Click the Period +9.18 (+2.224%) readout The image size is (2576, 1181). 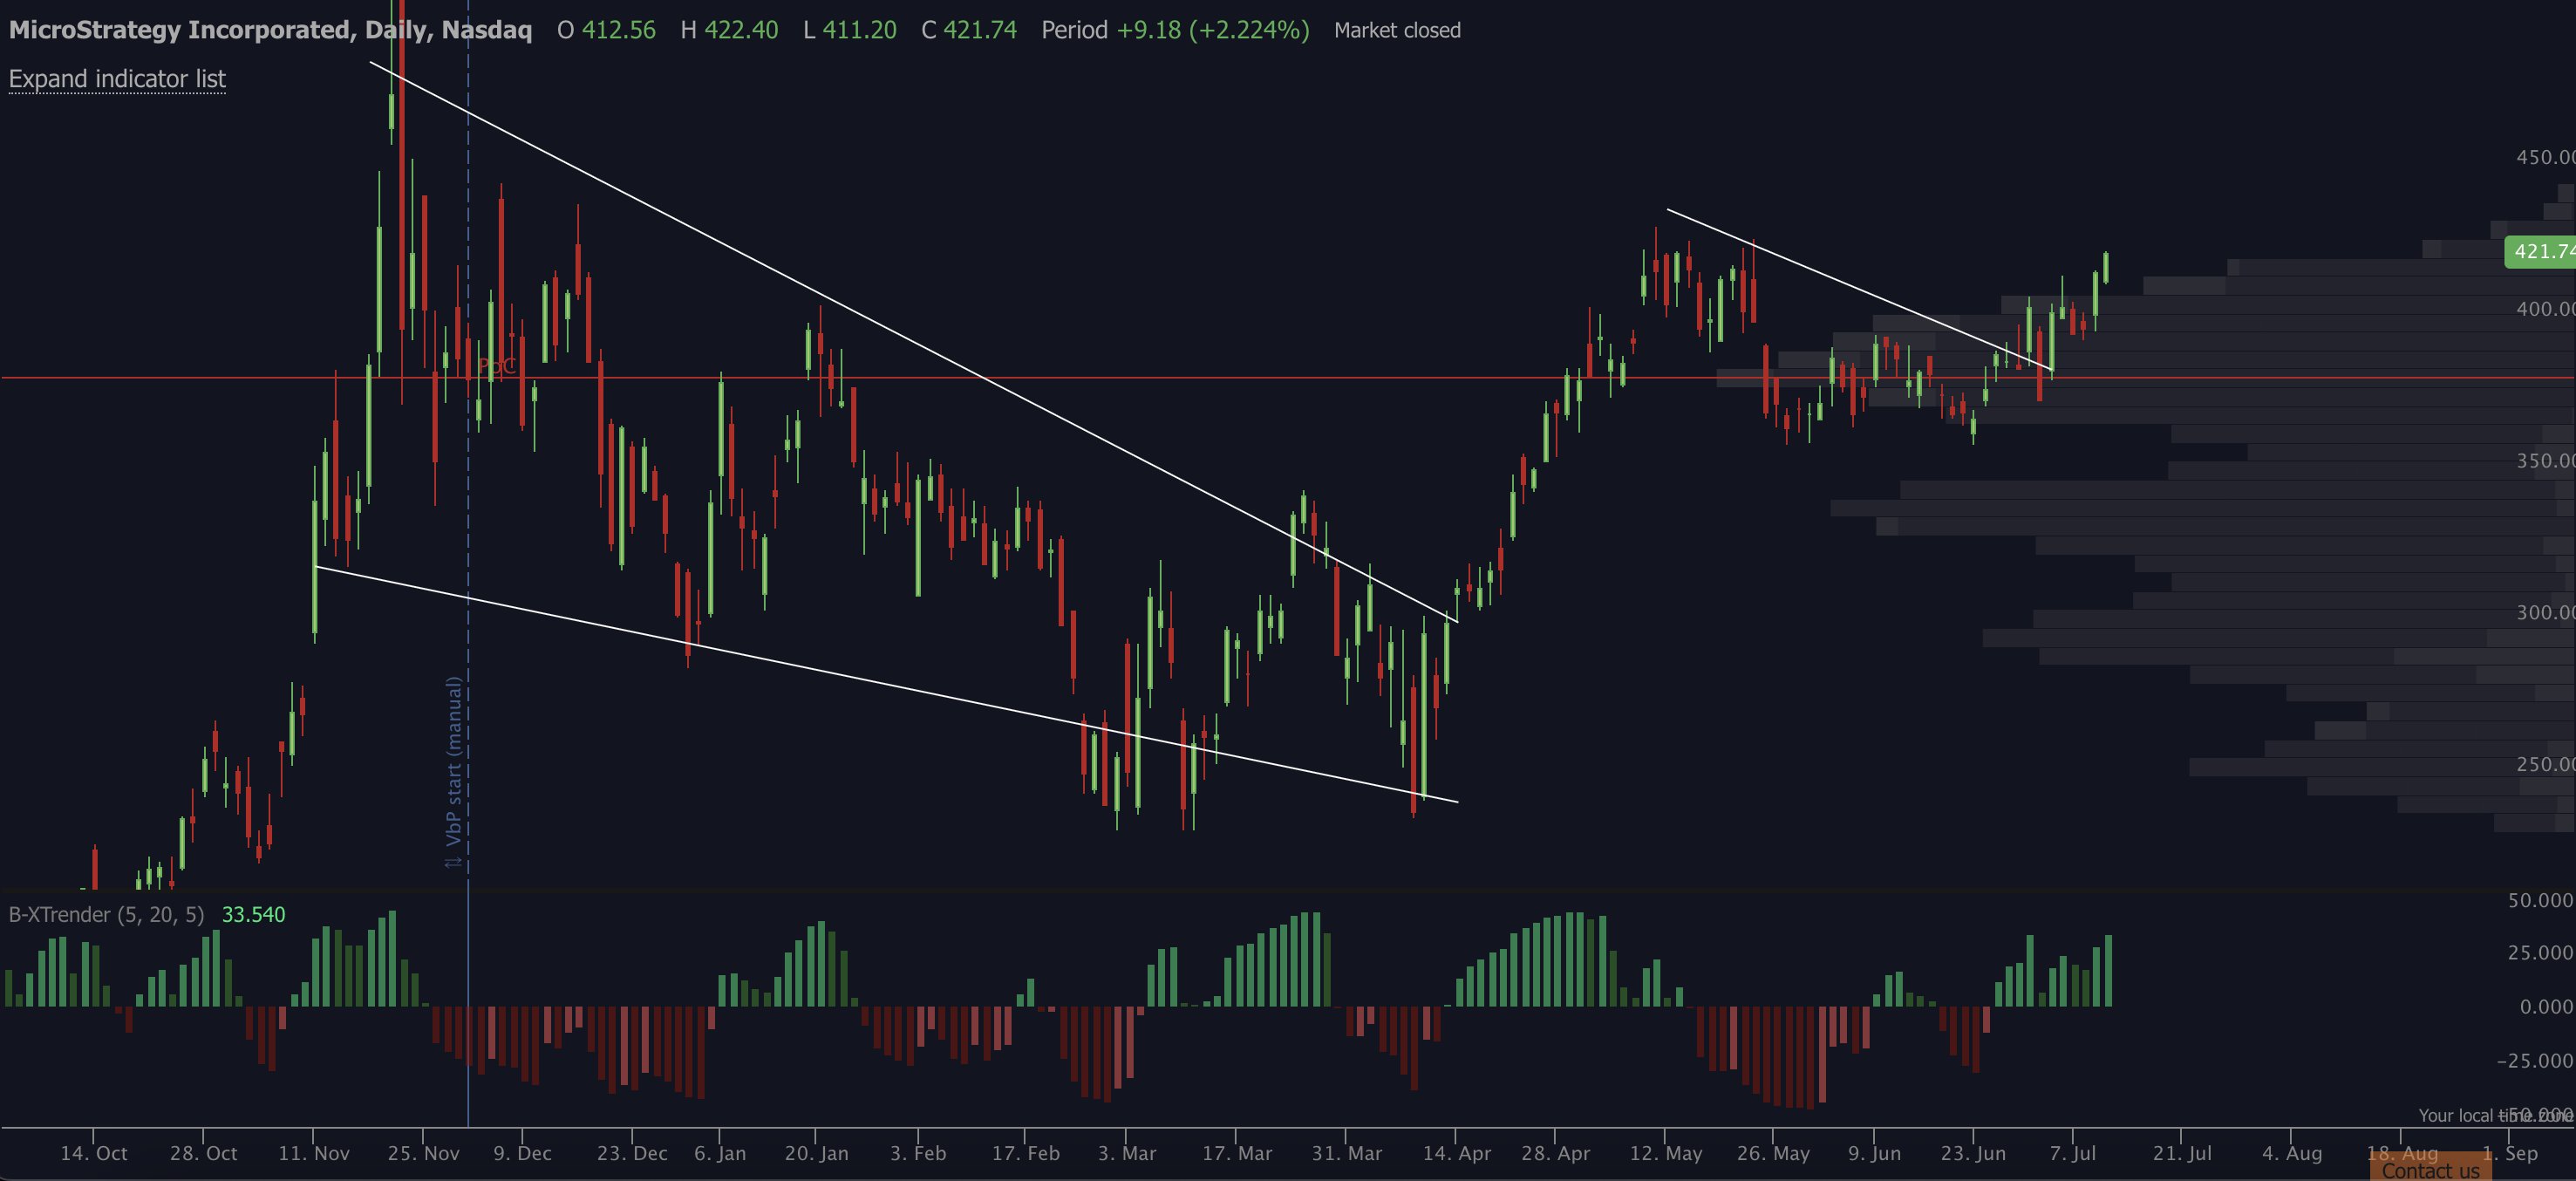point(1175,30)
